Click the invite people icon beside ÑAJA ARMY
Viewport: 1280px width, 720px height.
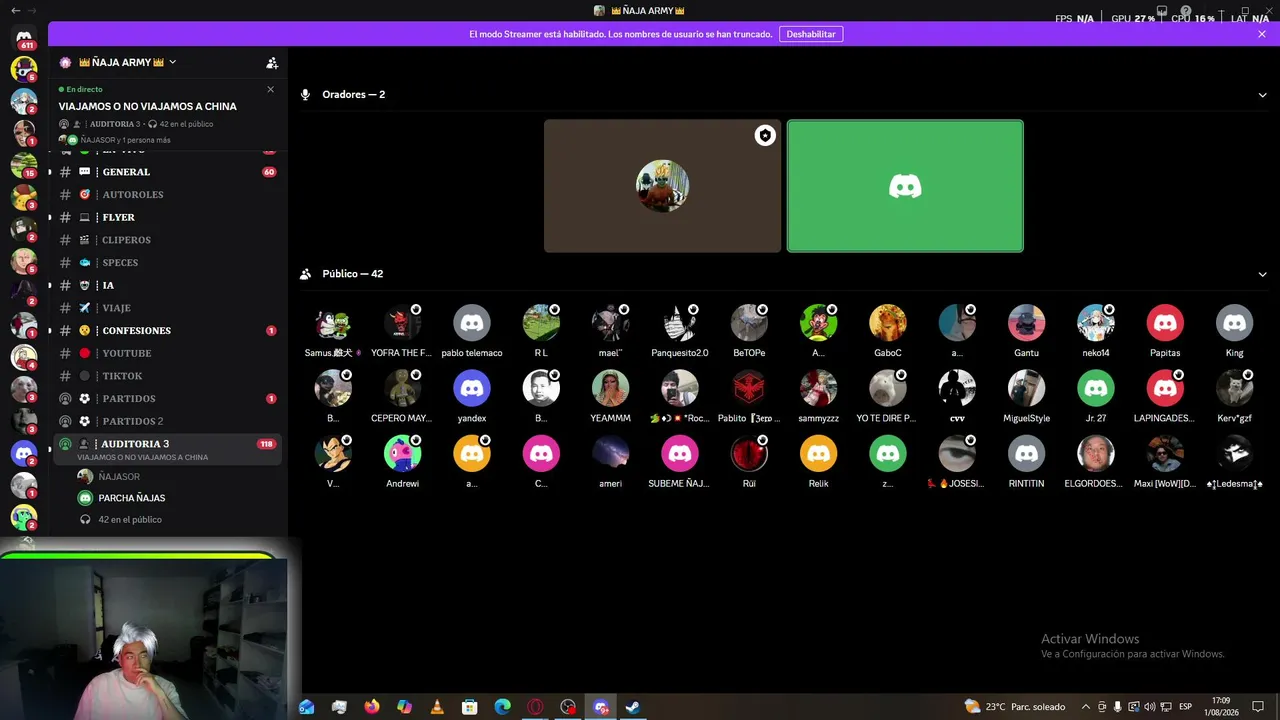[272, 62]
